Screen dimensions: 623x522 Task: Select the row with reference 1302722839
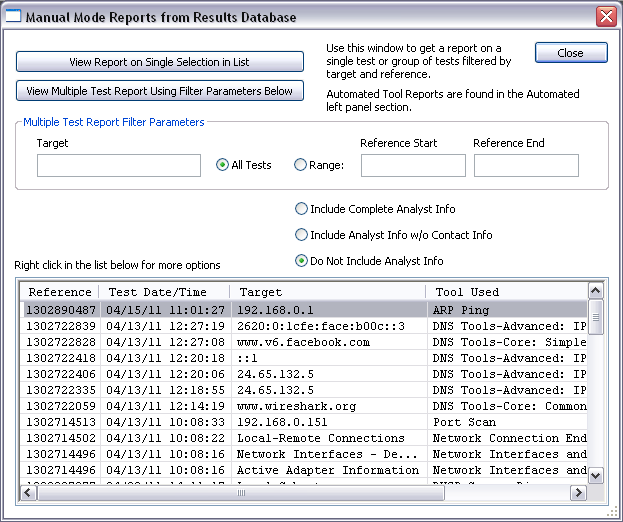[304, 326]
